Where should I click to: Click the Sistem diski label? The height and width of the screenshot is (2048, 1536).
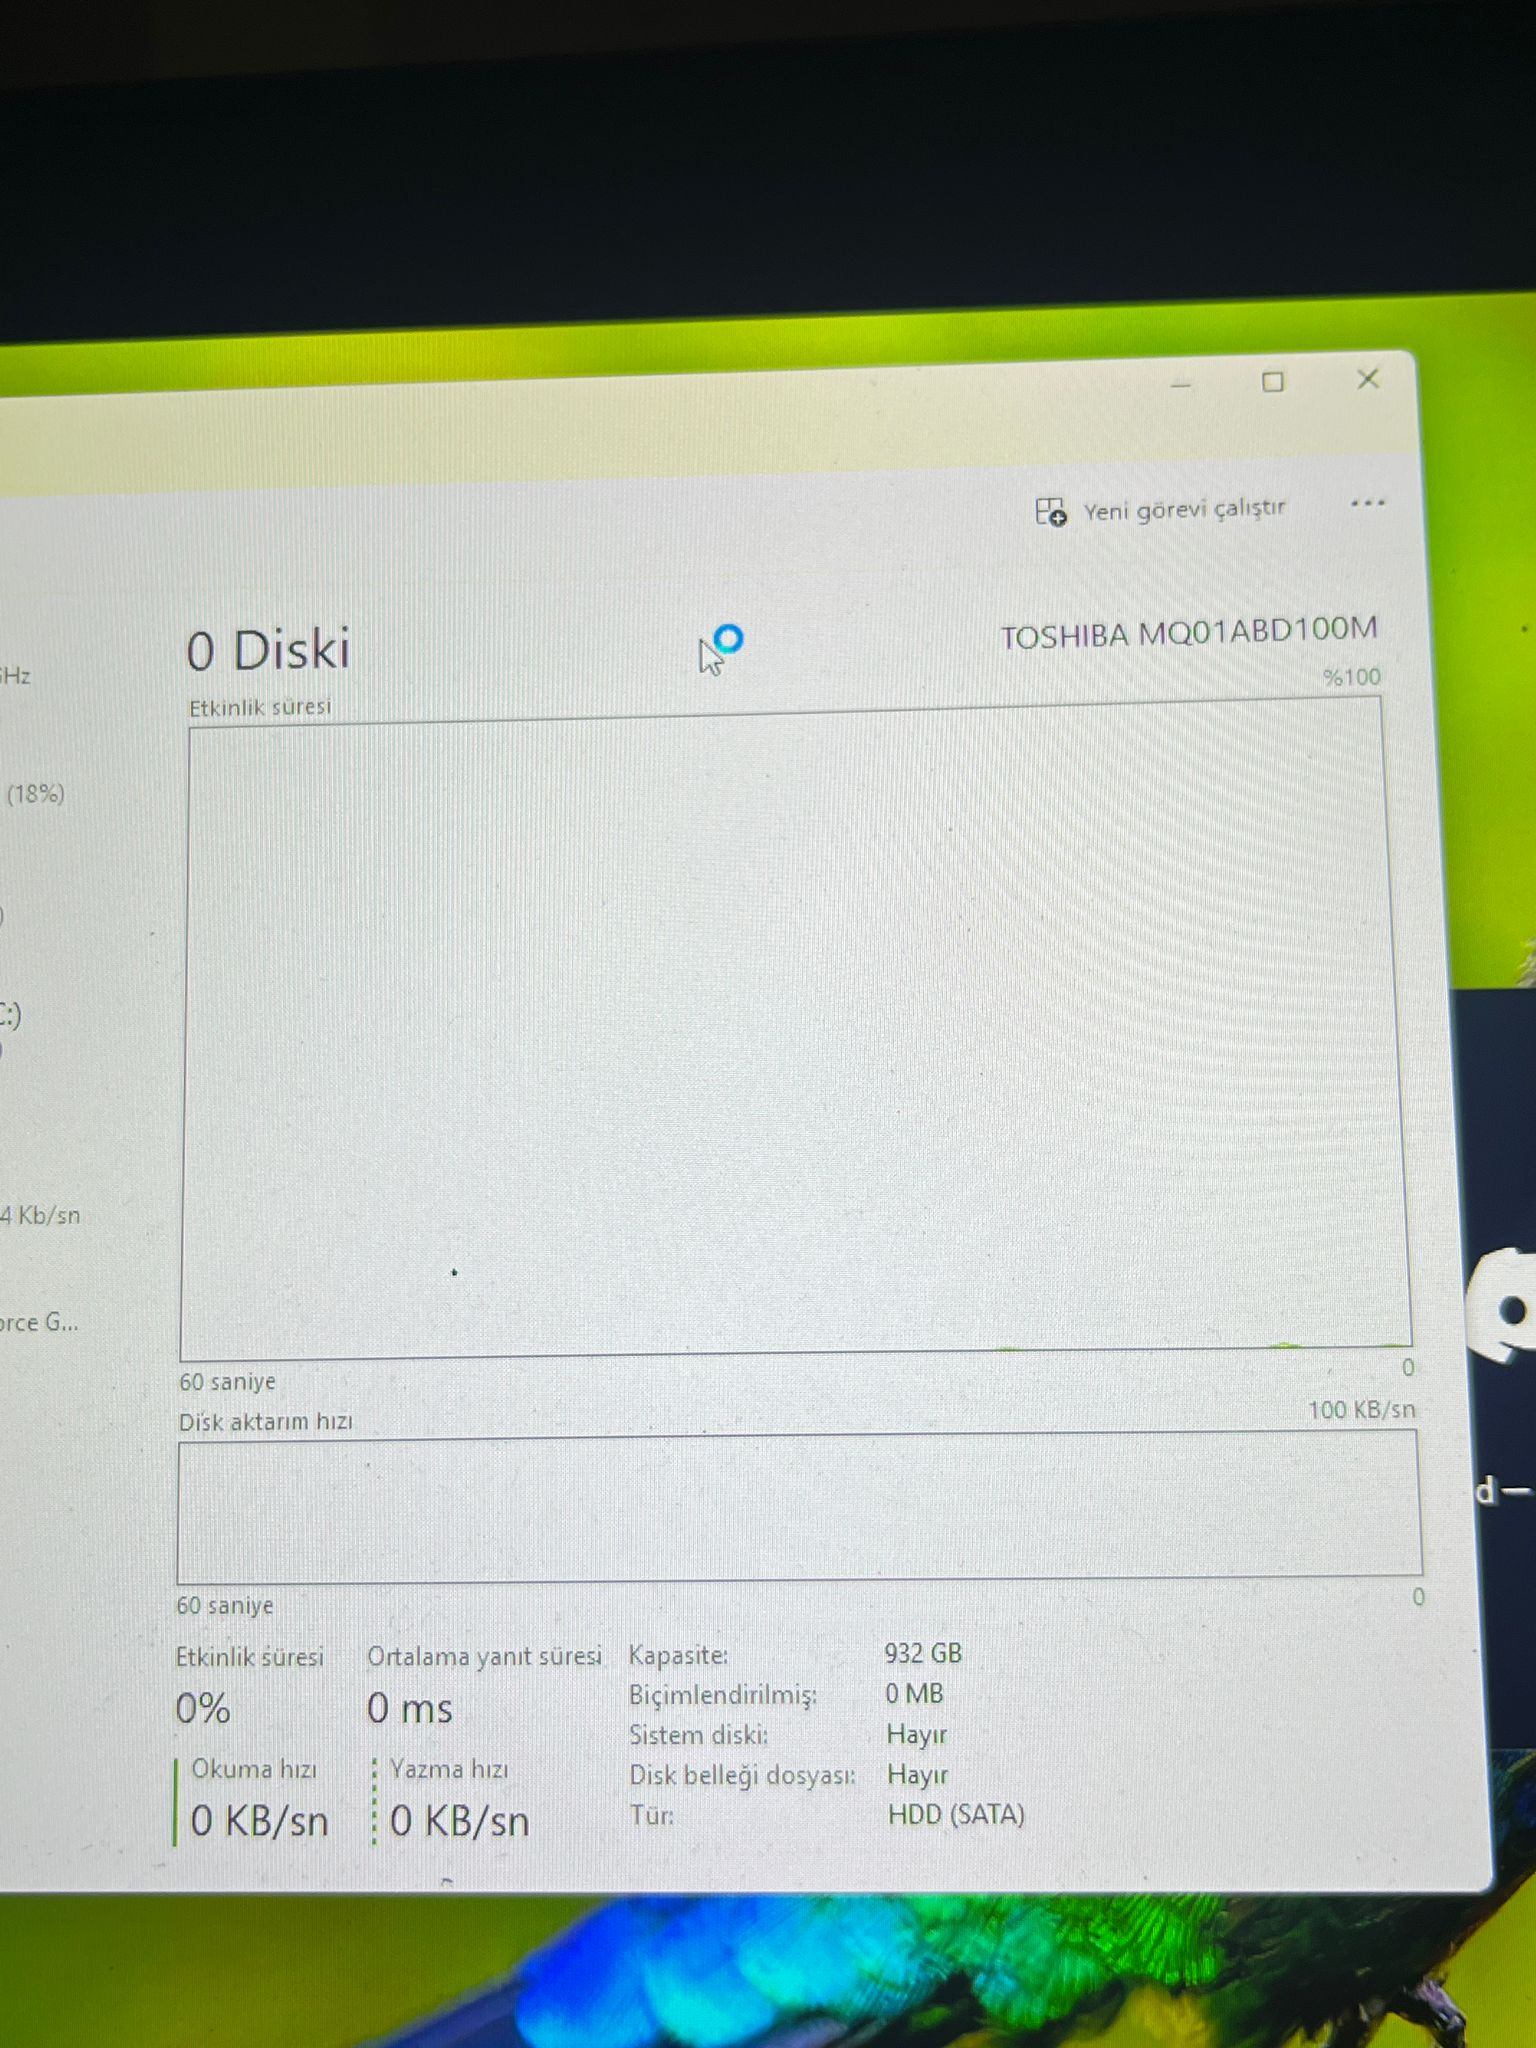(x=699, y=1735)
